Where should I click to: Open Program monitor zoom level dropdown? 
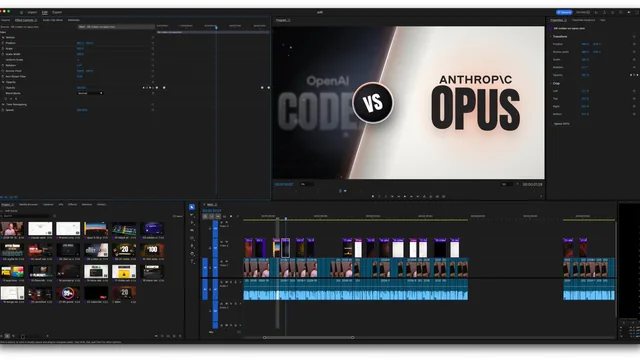click(x=307, y=184)
